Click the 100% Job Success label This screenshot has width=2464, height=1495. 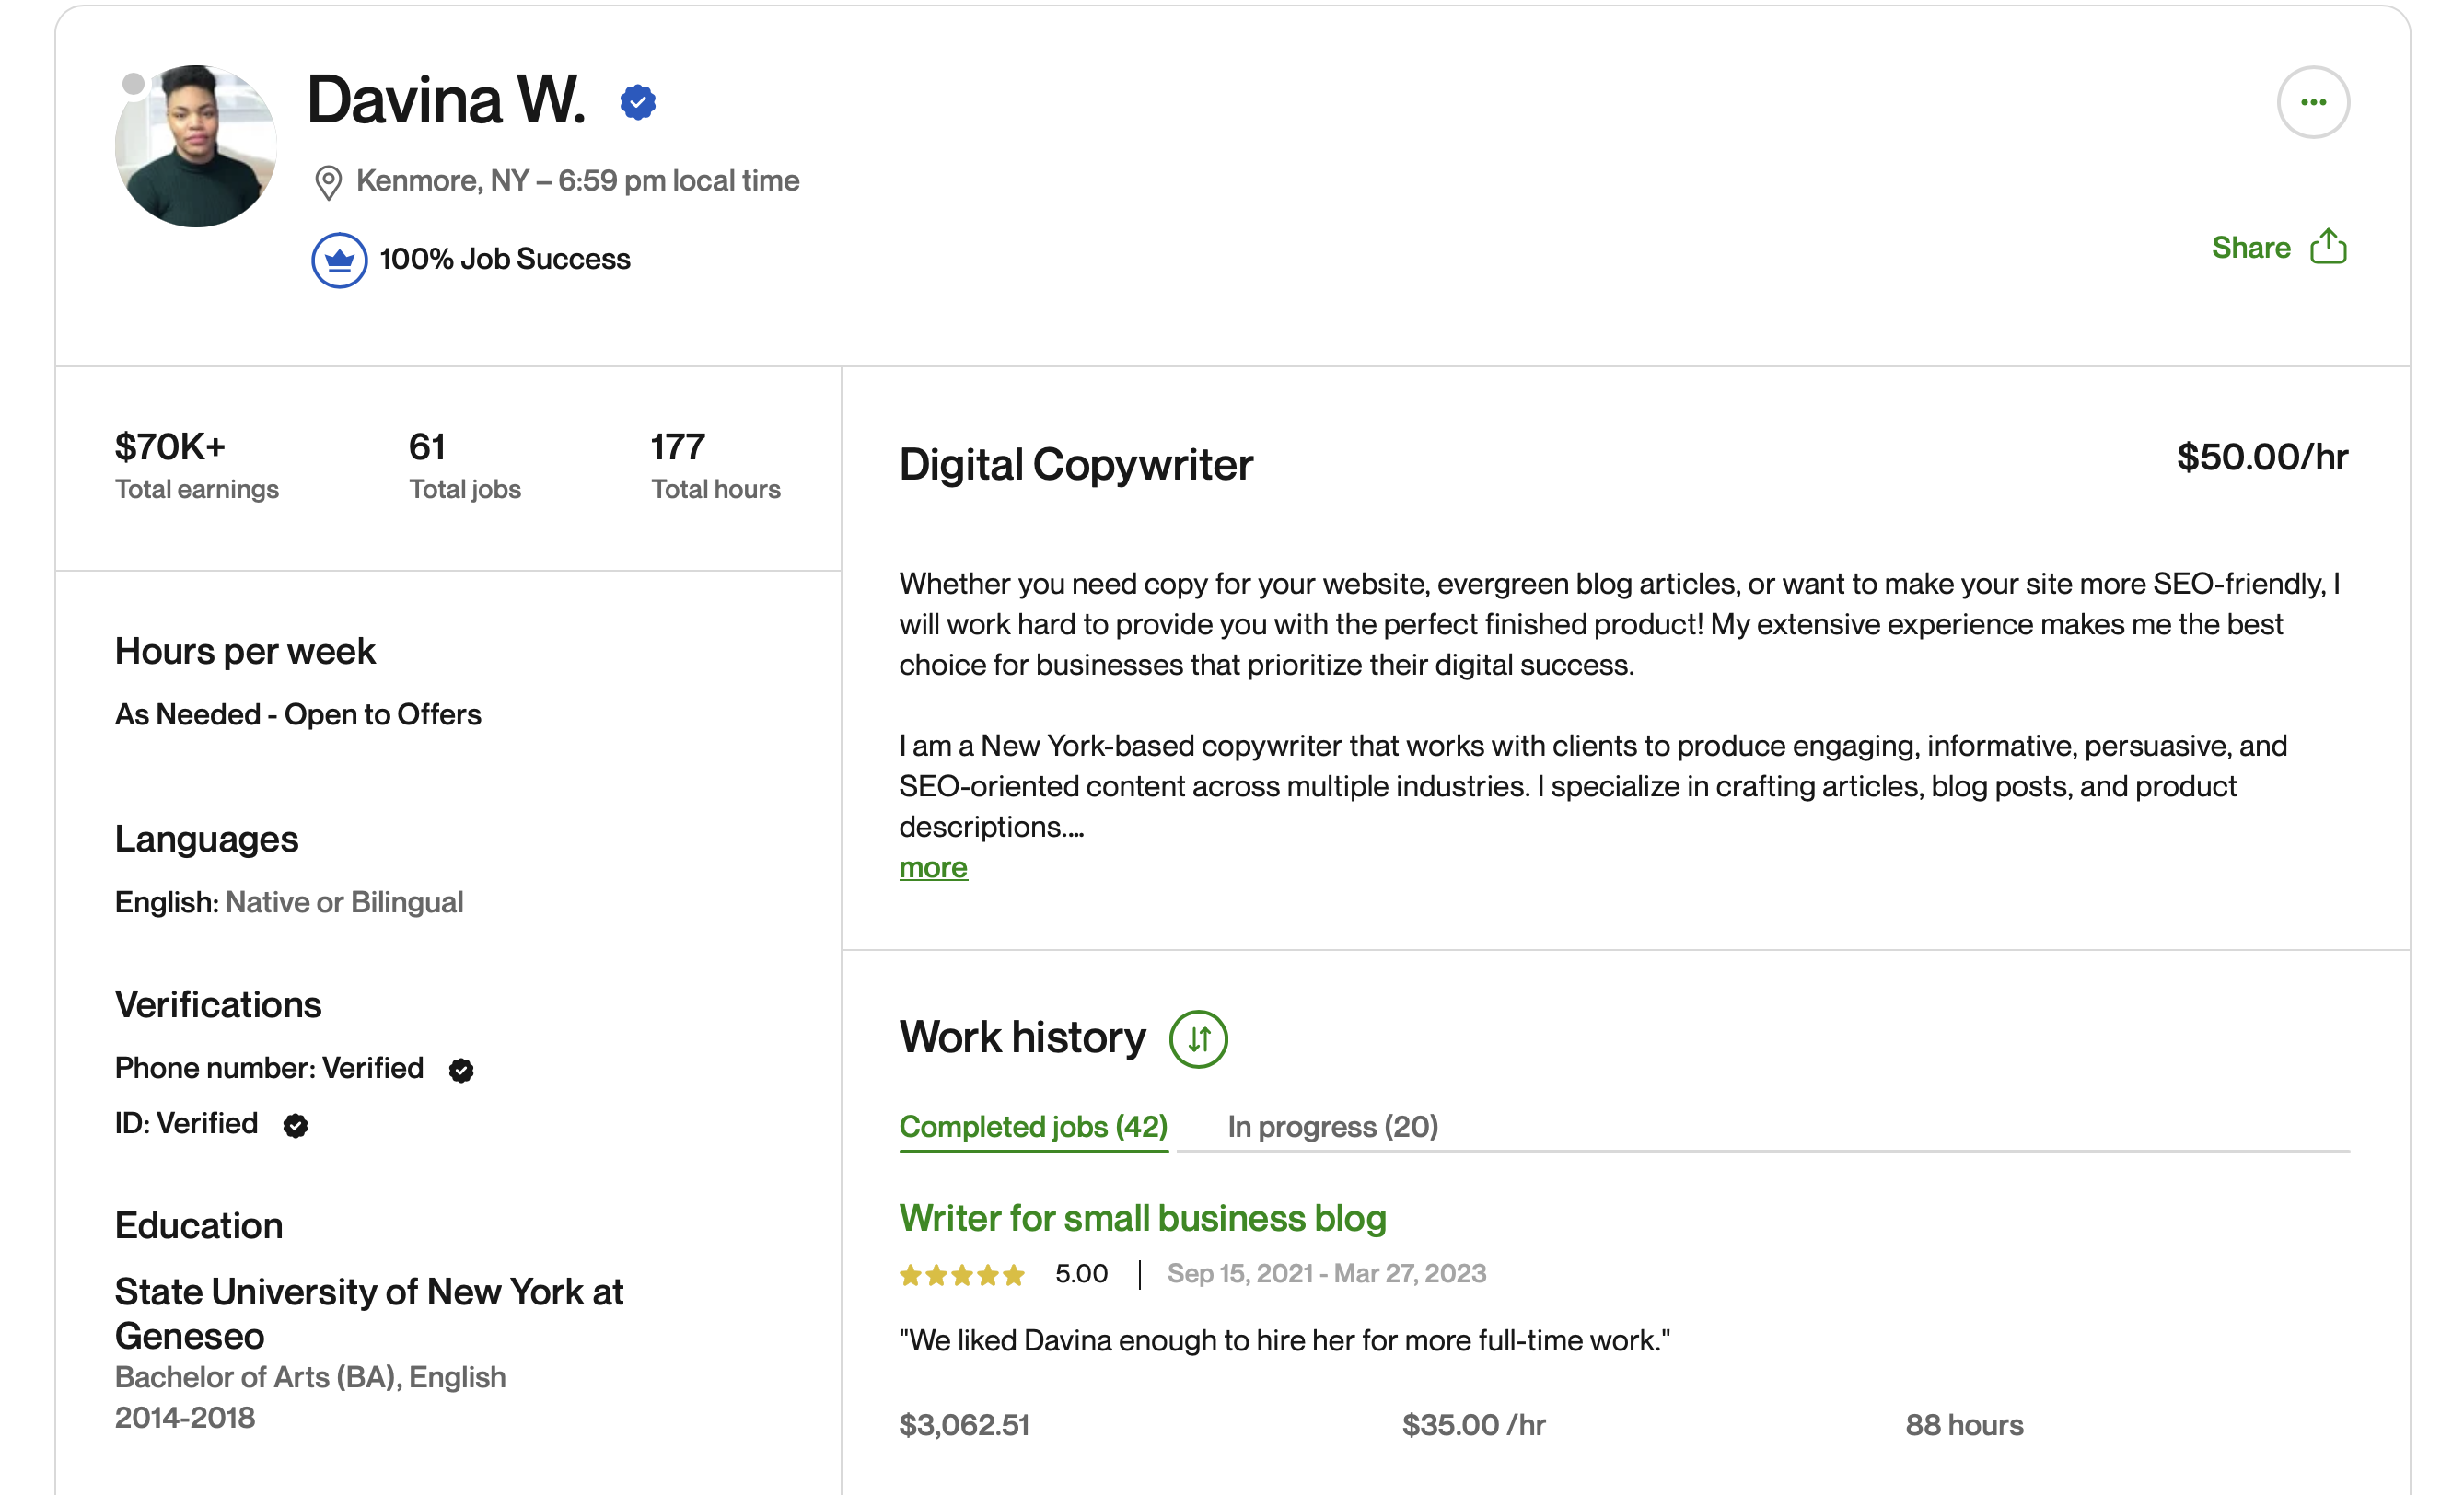pos(505,259)
